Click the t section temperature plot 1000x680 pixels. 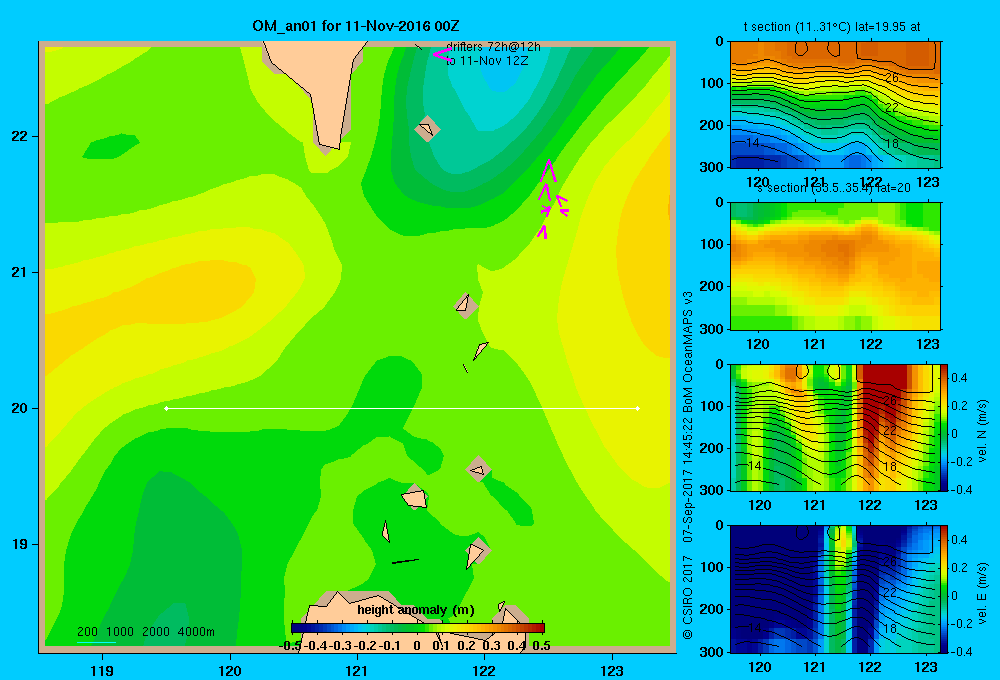point(835,105)
